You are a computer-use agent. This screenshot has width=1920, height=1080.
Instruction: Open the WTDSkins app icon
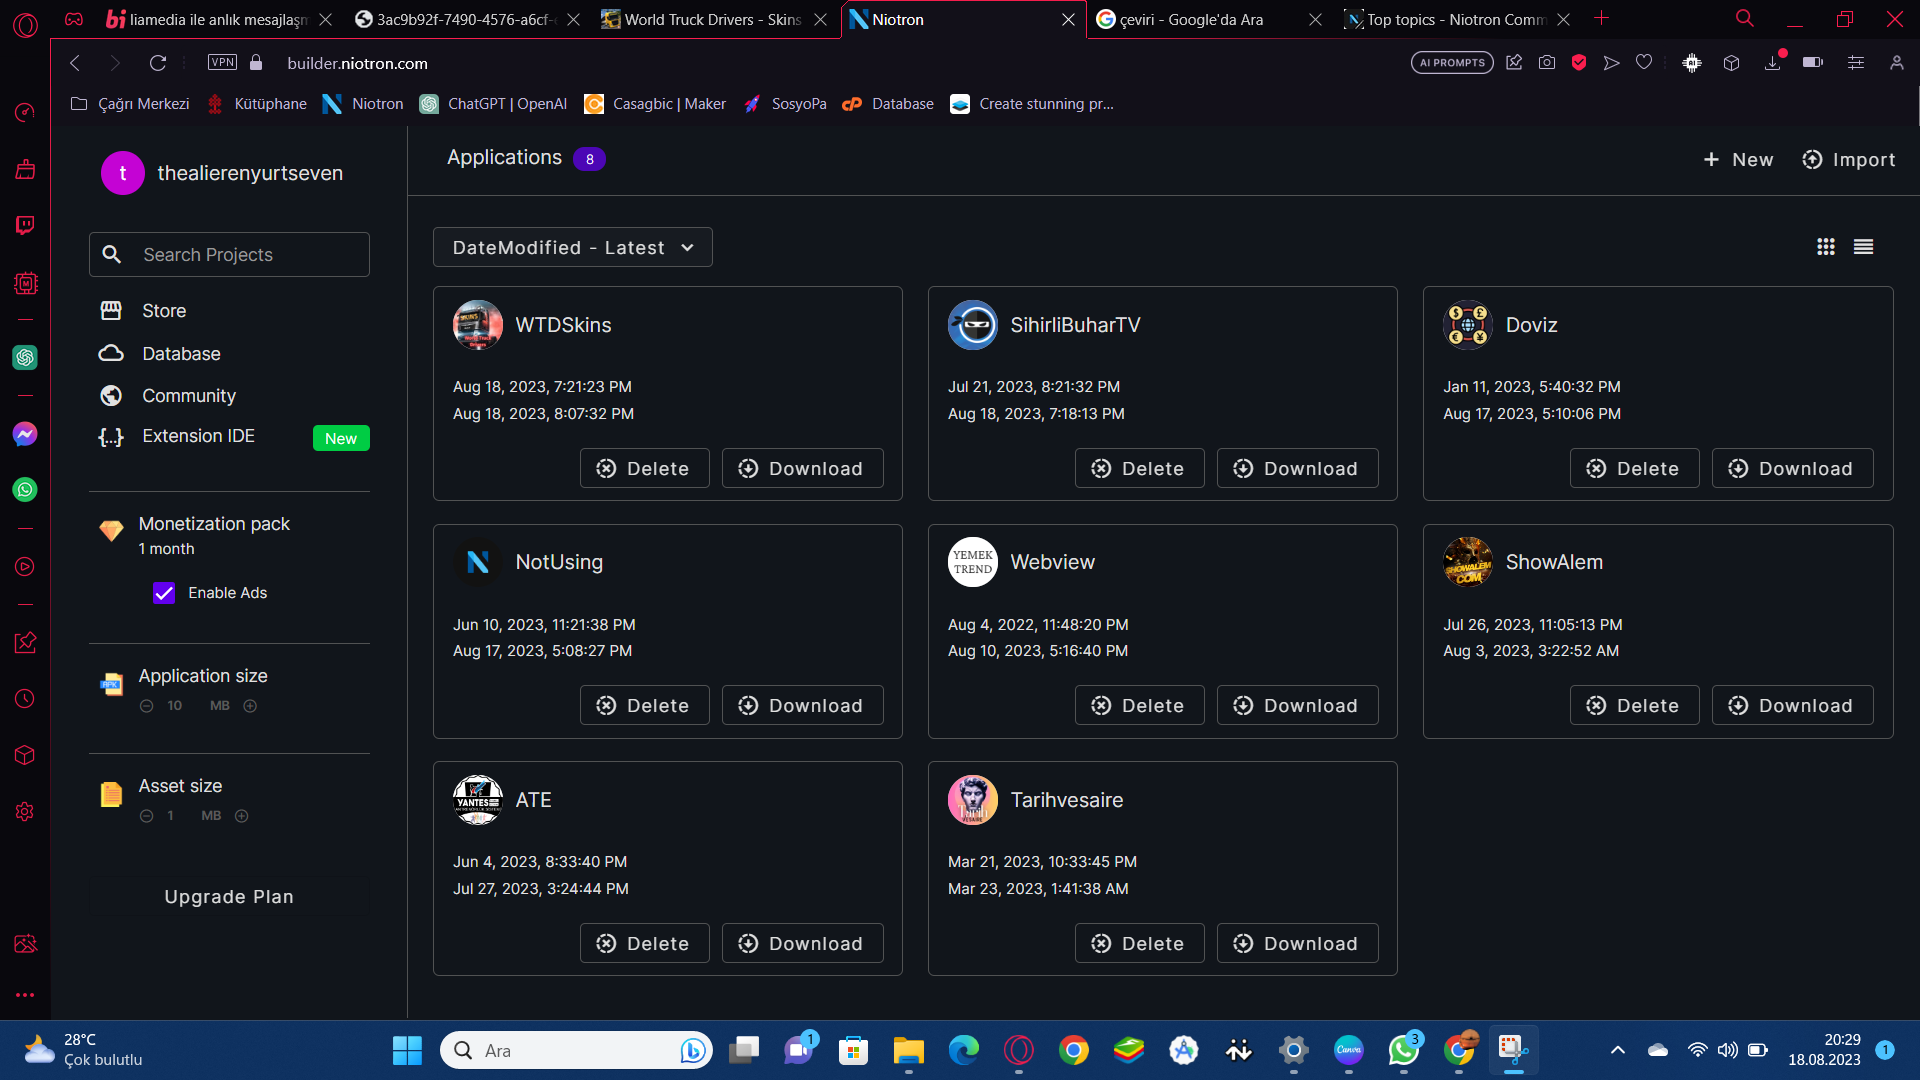[478, 325]
